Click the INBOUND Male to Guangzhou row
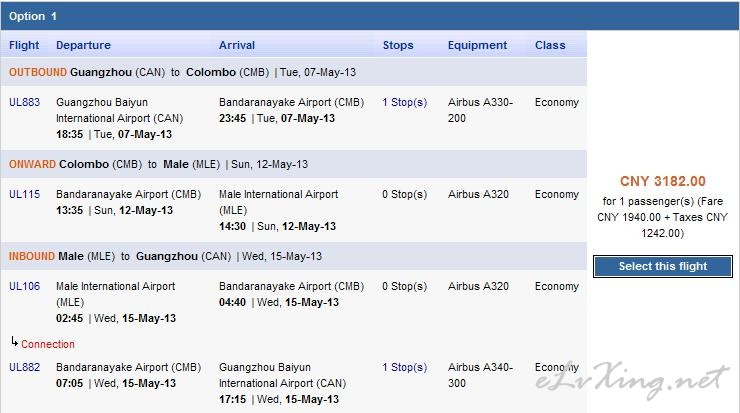The height and width of the screenshot is (413, 740). pyautogui.click(x=294, y=256)
